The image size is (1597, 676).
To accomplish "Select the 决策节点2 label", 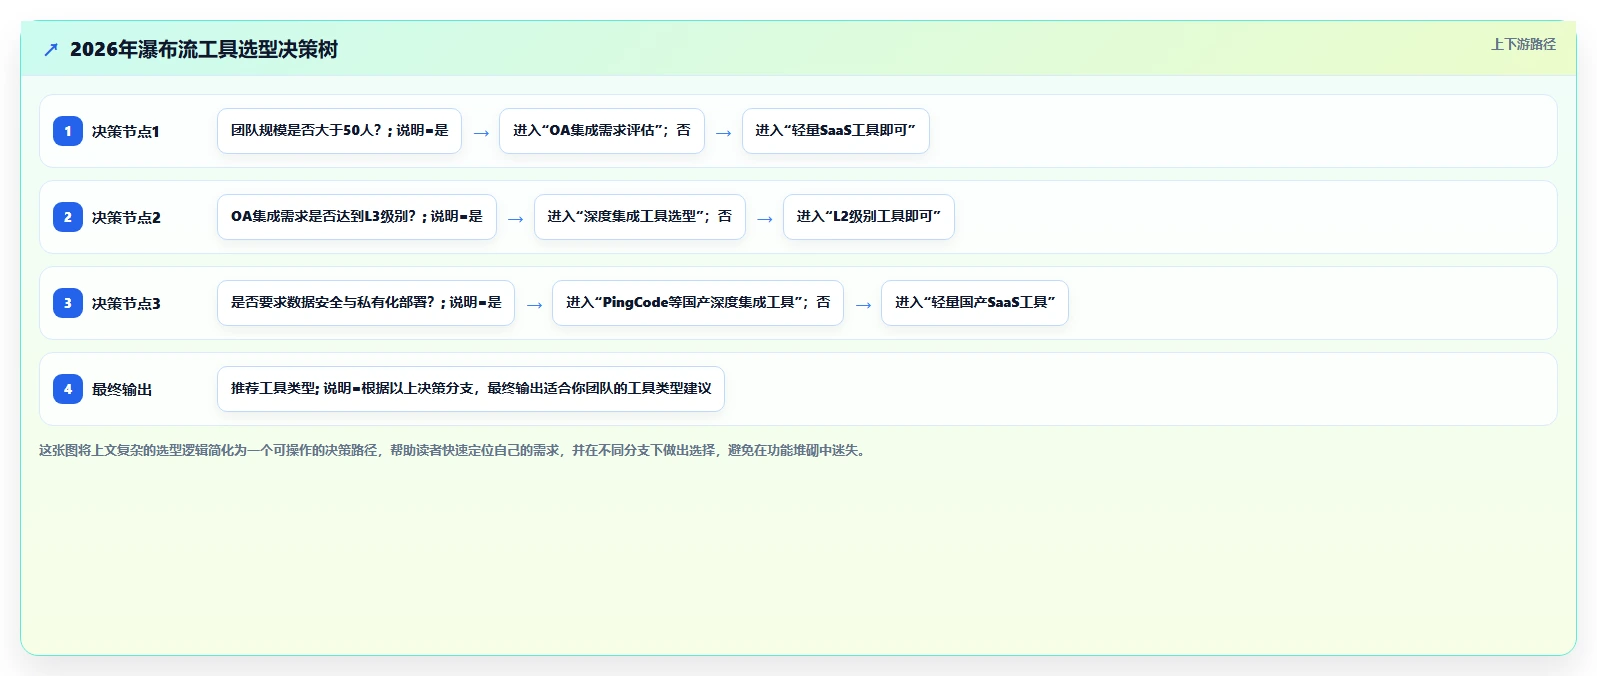I will (x=126, y=217).
